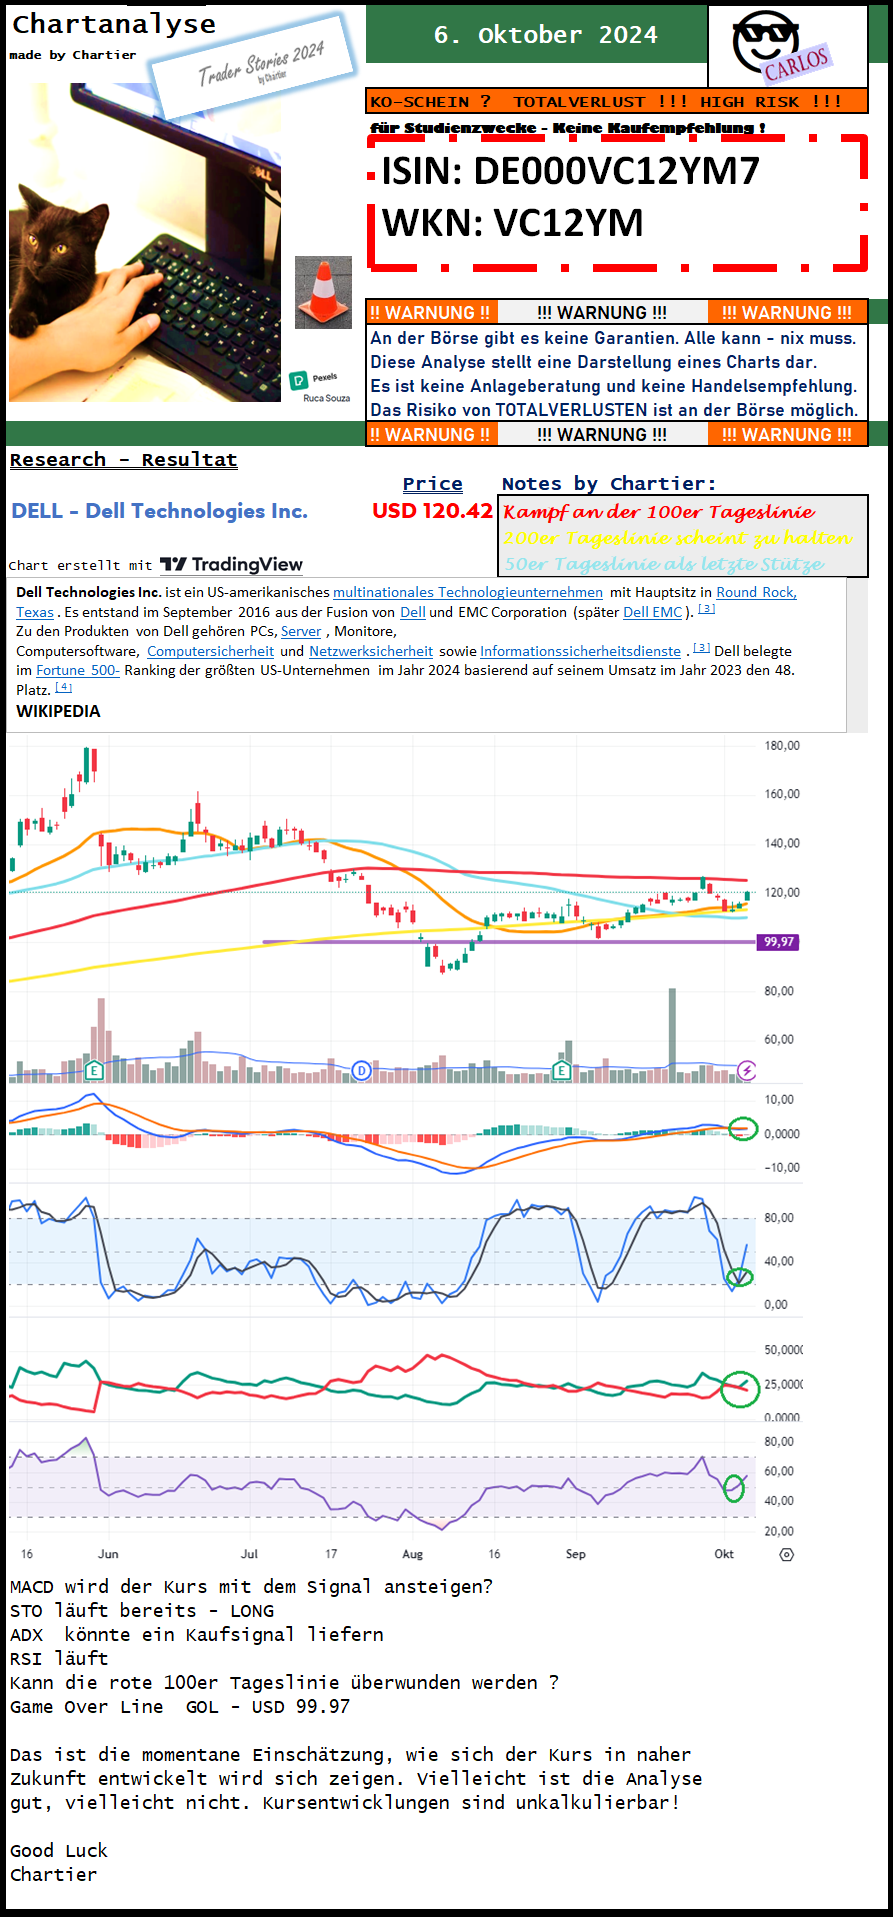Click the '180,00' price axis label
Image resolution: width=893 pixels, height=1917 pixels.
(x=782, y=746)
